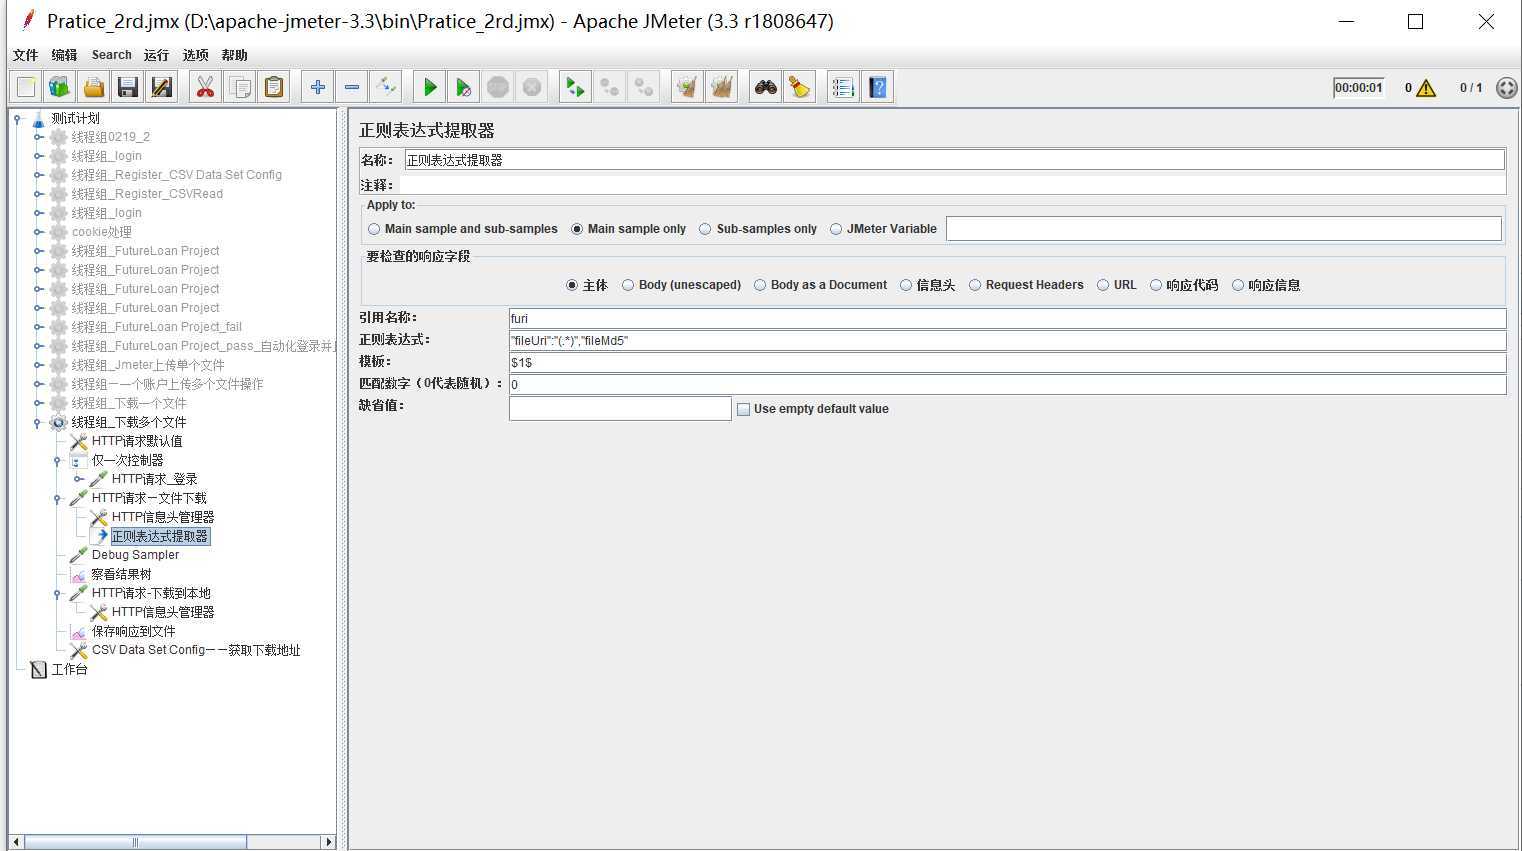Click the Reset Search icon

[x=800, y=87]
